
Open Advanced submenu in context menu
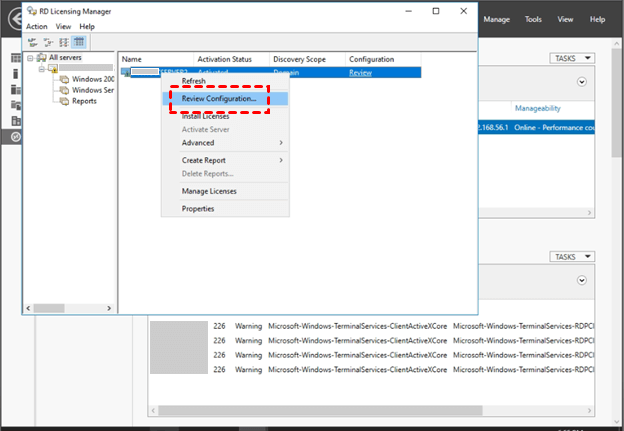tap(198, 143)
